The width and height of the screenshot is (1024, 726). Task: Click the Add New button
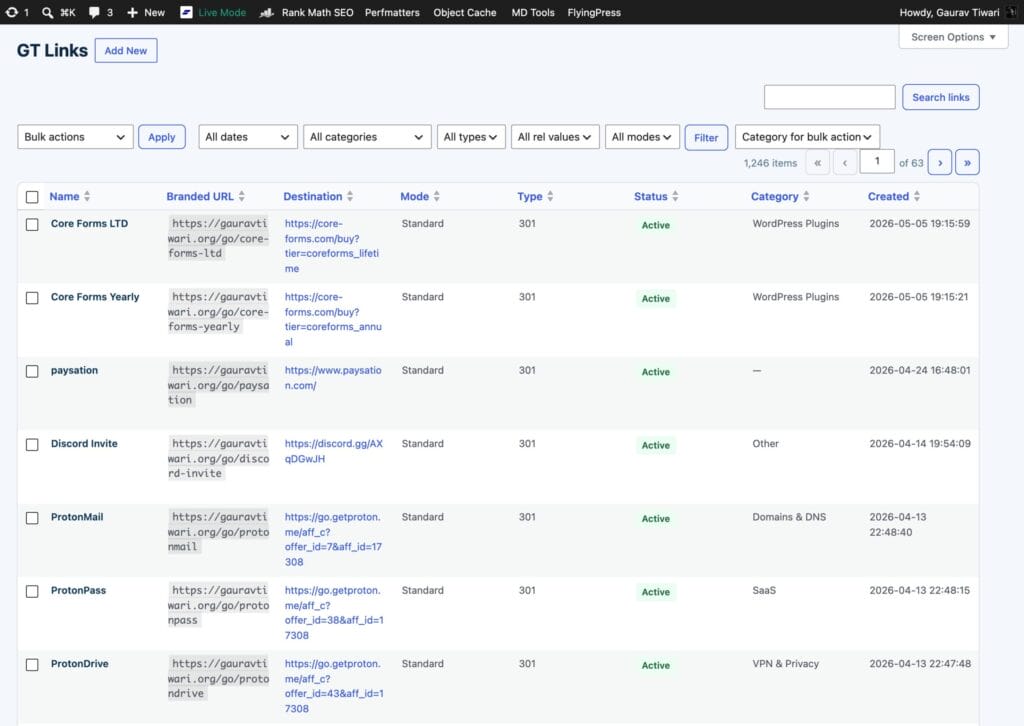[126, 51]
